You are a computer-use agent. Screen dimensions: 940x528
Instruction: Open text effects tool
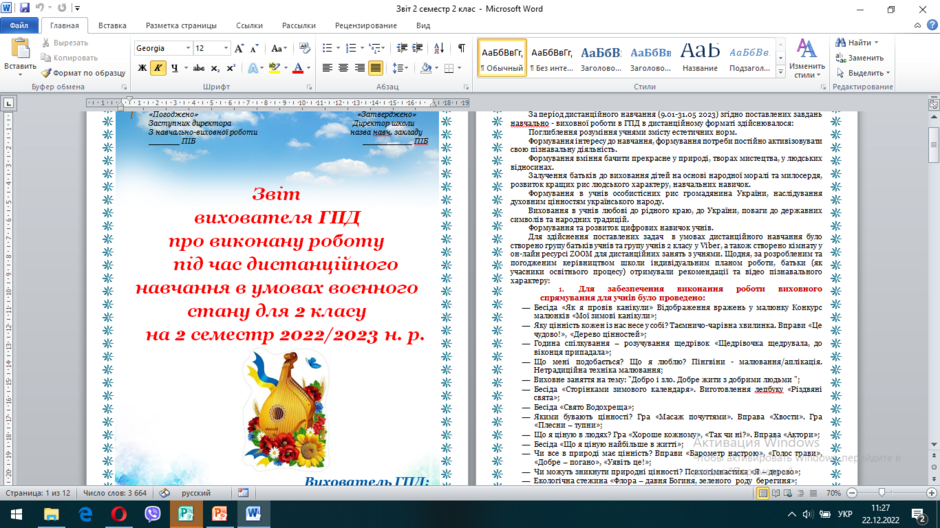[x=255, y=68]
